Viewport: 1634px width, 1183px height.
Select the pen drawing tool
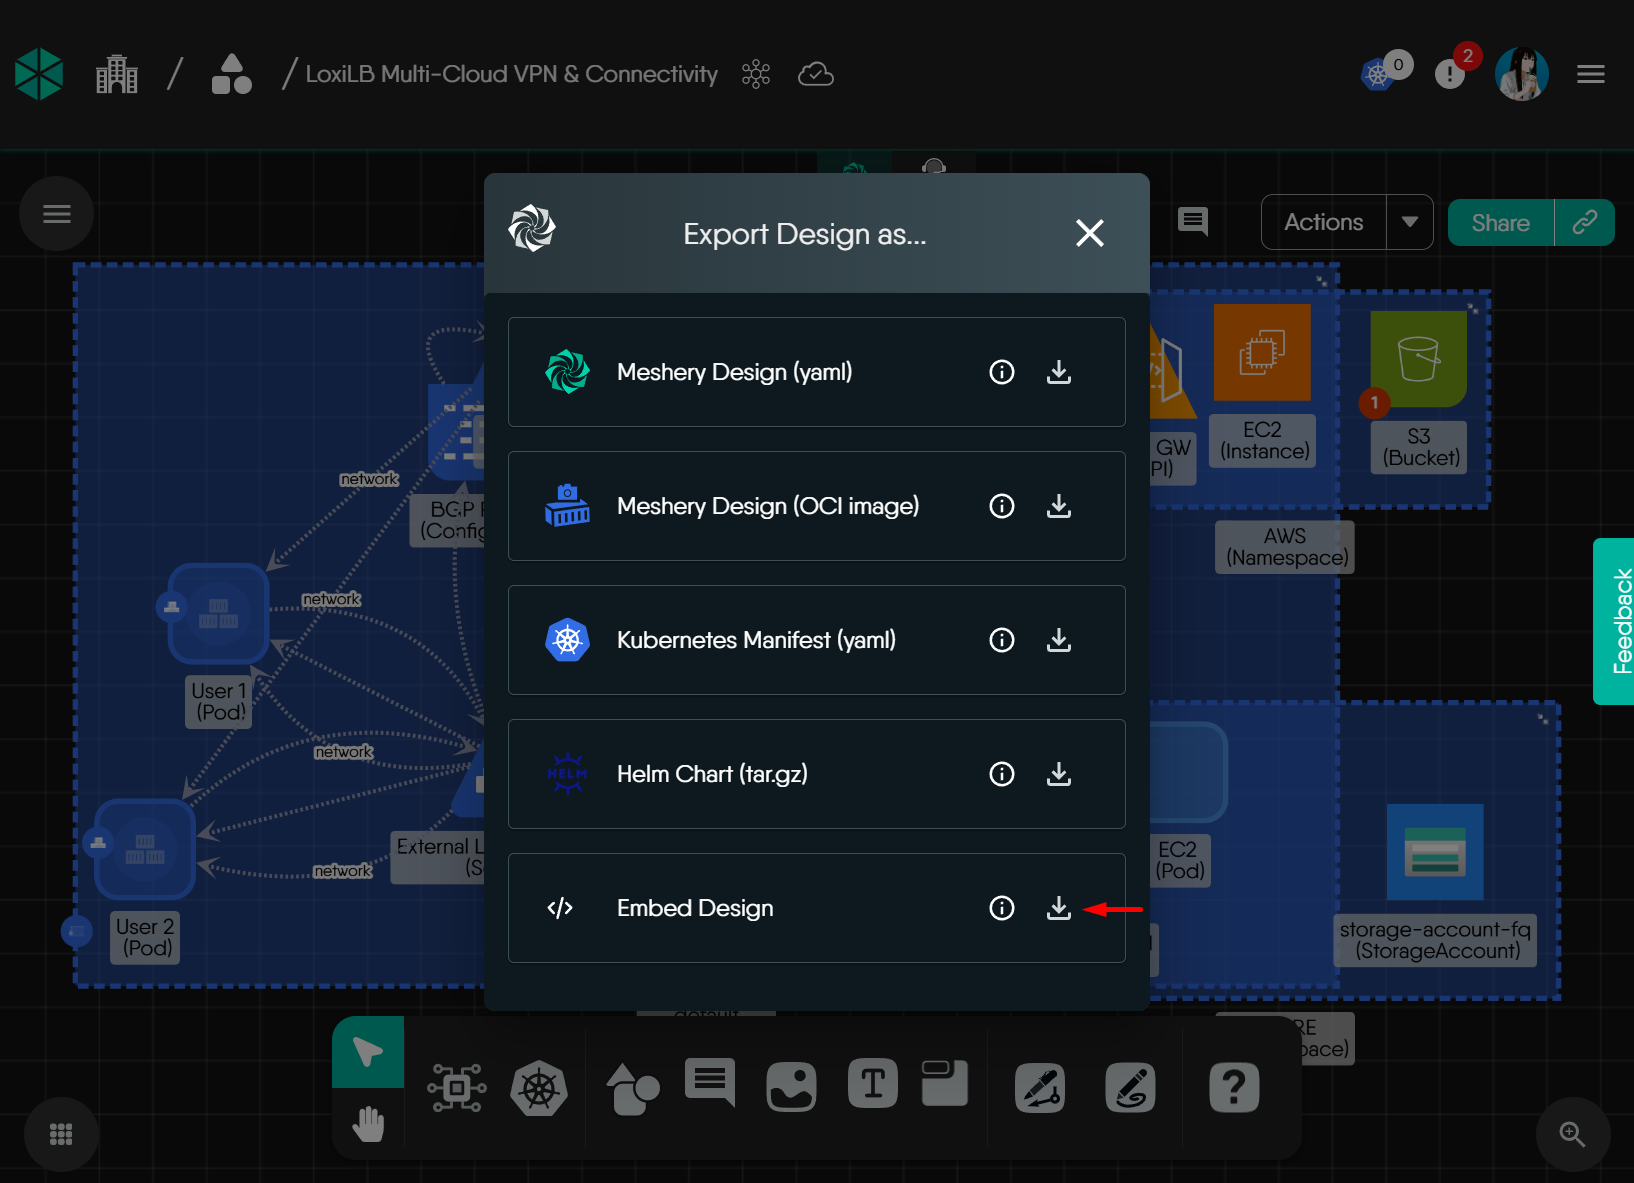pyautogui.click(x=1040, y=1087)
